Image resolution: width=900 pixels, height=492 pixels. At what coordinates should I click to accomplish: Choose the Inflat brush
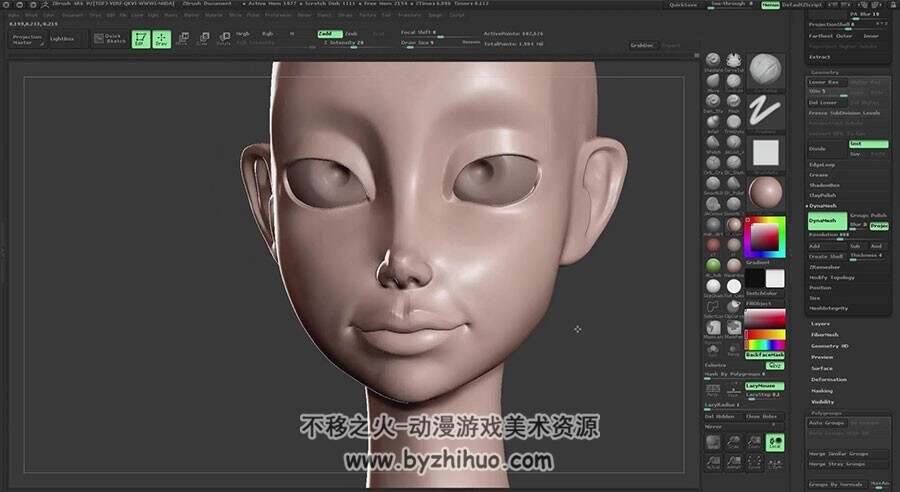point(713,123)
